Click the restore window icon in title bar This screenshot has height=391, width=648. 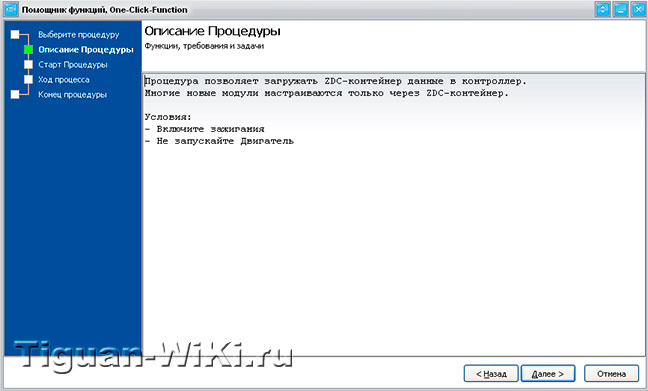pos(603,10)
